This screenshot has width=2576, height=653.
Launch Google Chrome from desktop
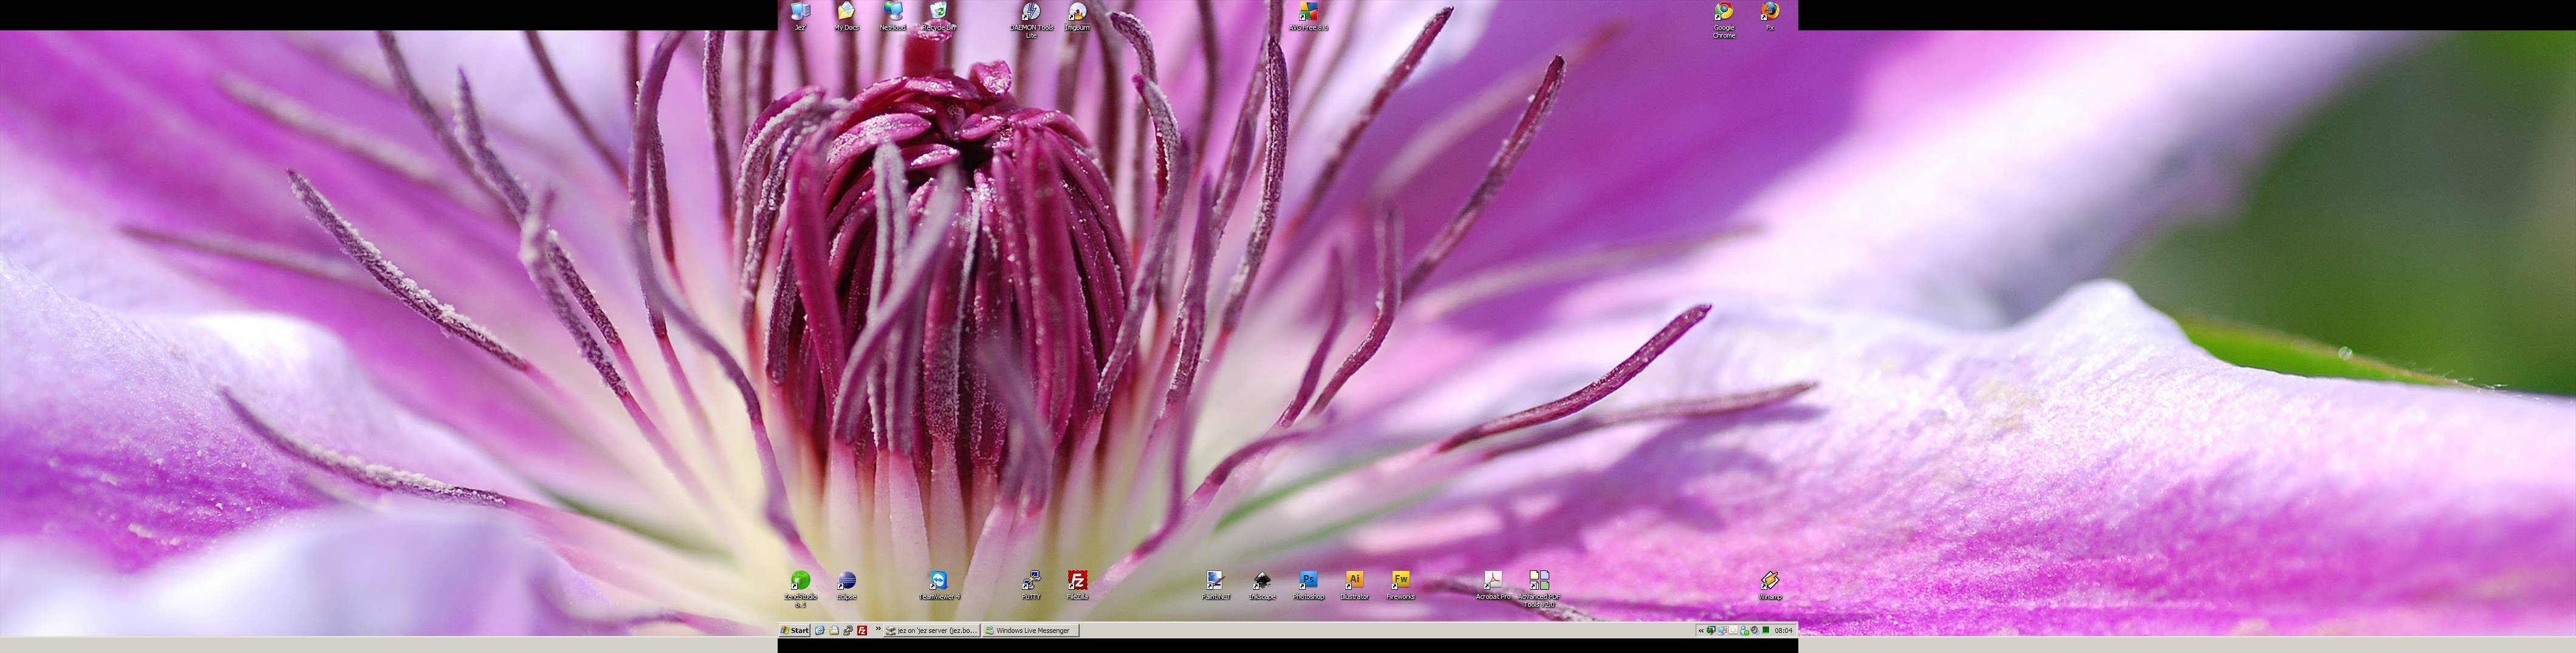(x=1724, y=19)
